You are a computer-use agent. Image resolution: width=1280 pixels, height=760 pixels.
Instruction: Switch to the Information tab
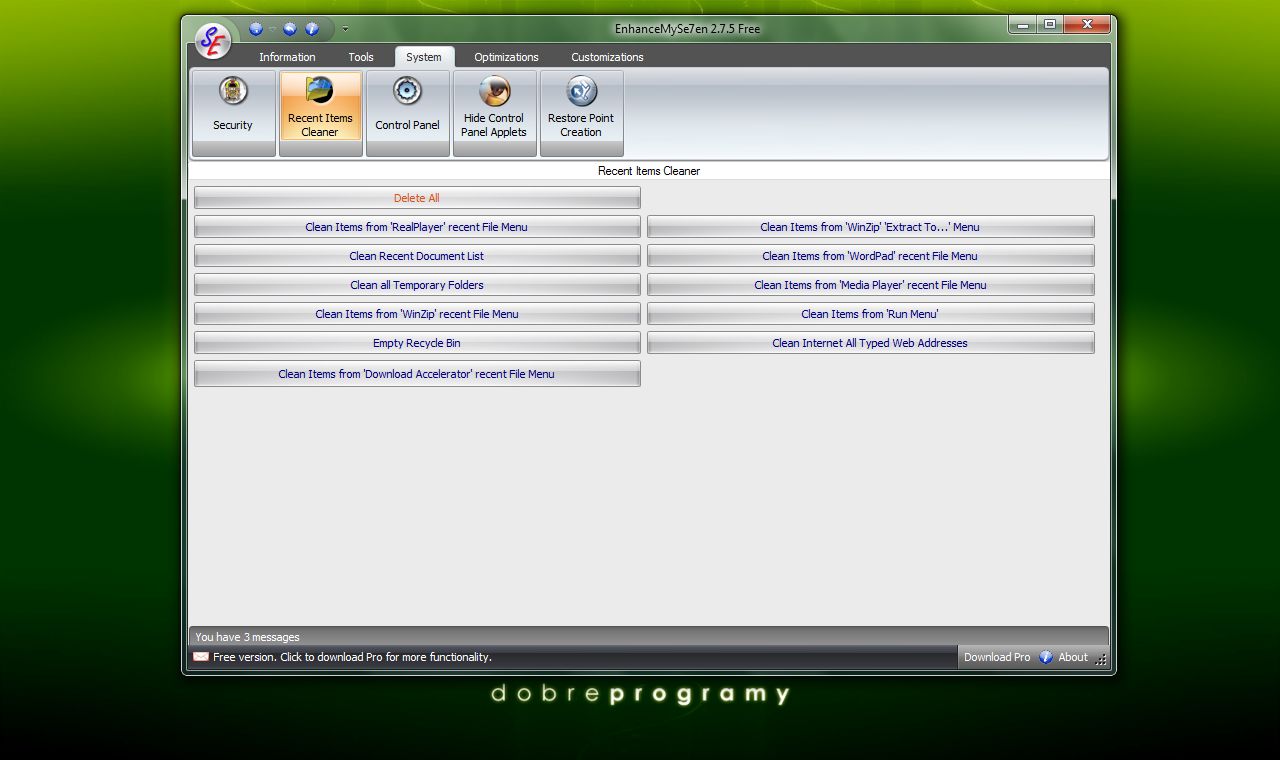pyautogui.click(x=287, y=57)
